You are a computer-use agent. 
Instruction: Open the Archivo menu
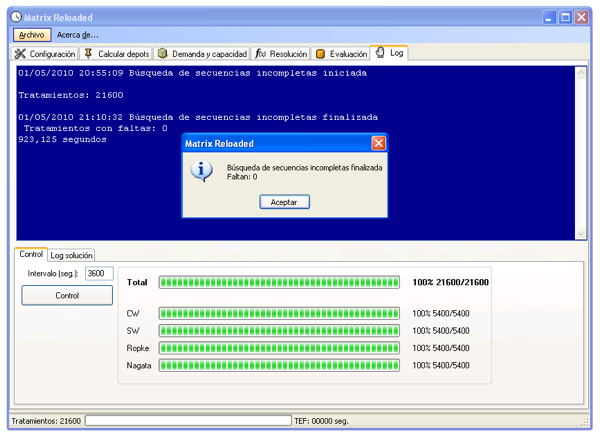point(31,35)
